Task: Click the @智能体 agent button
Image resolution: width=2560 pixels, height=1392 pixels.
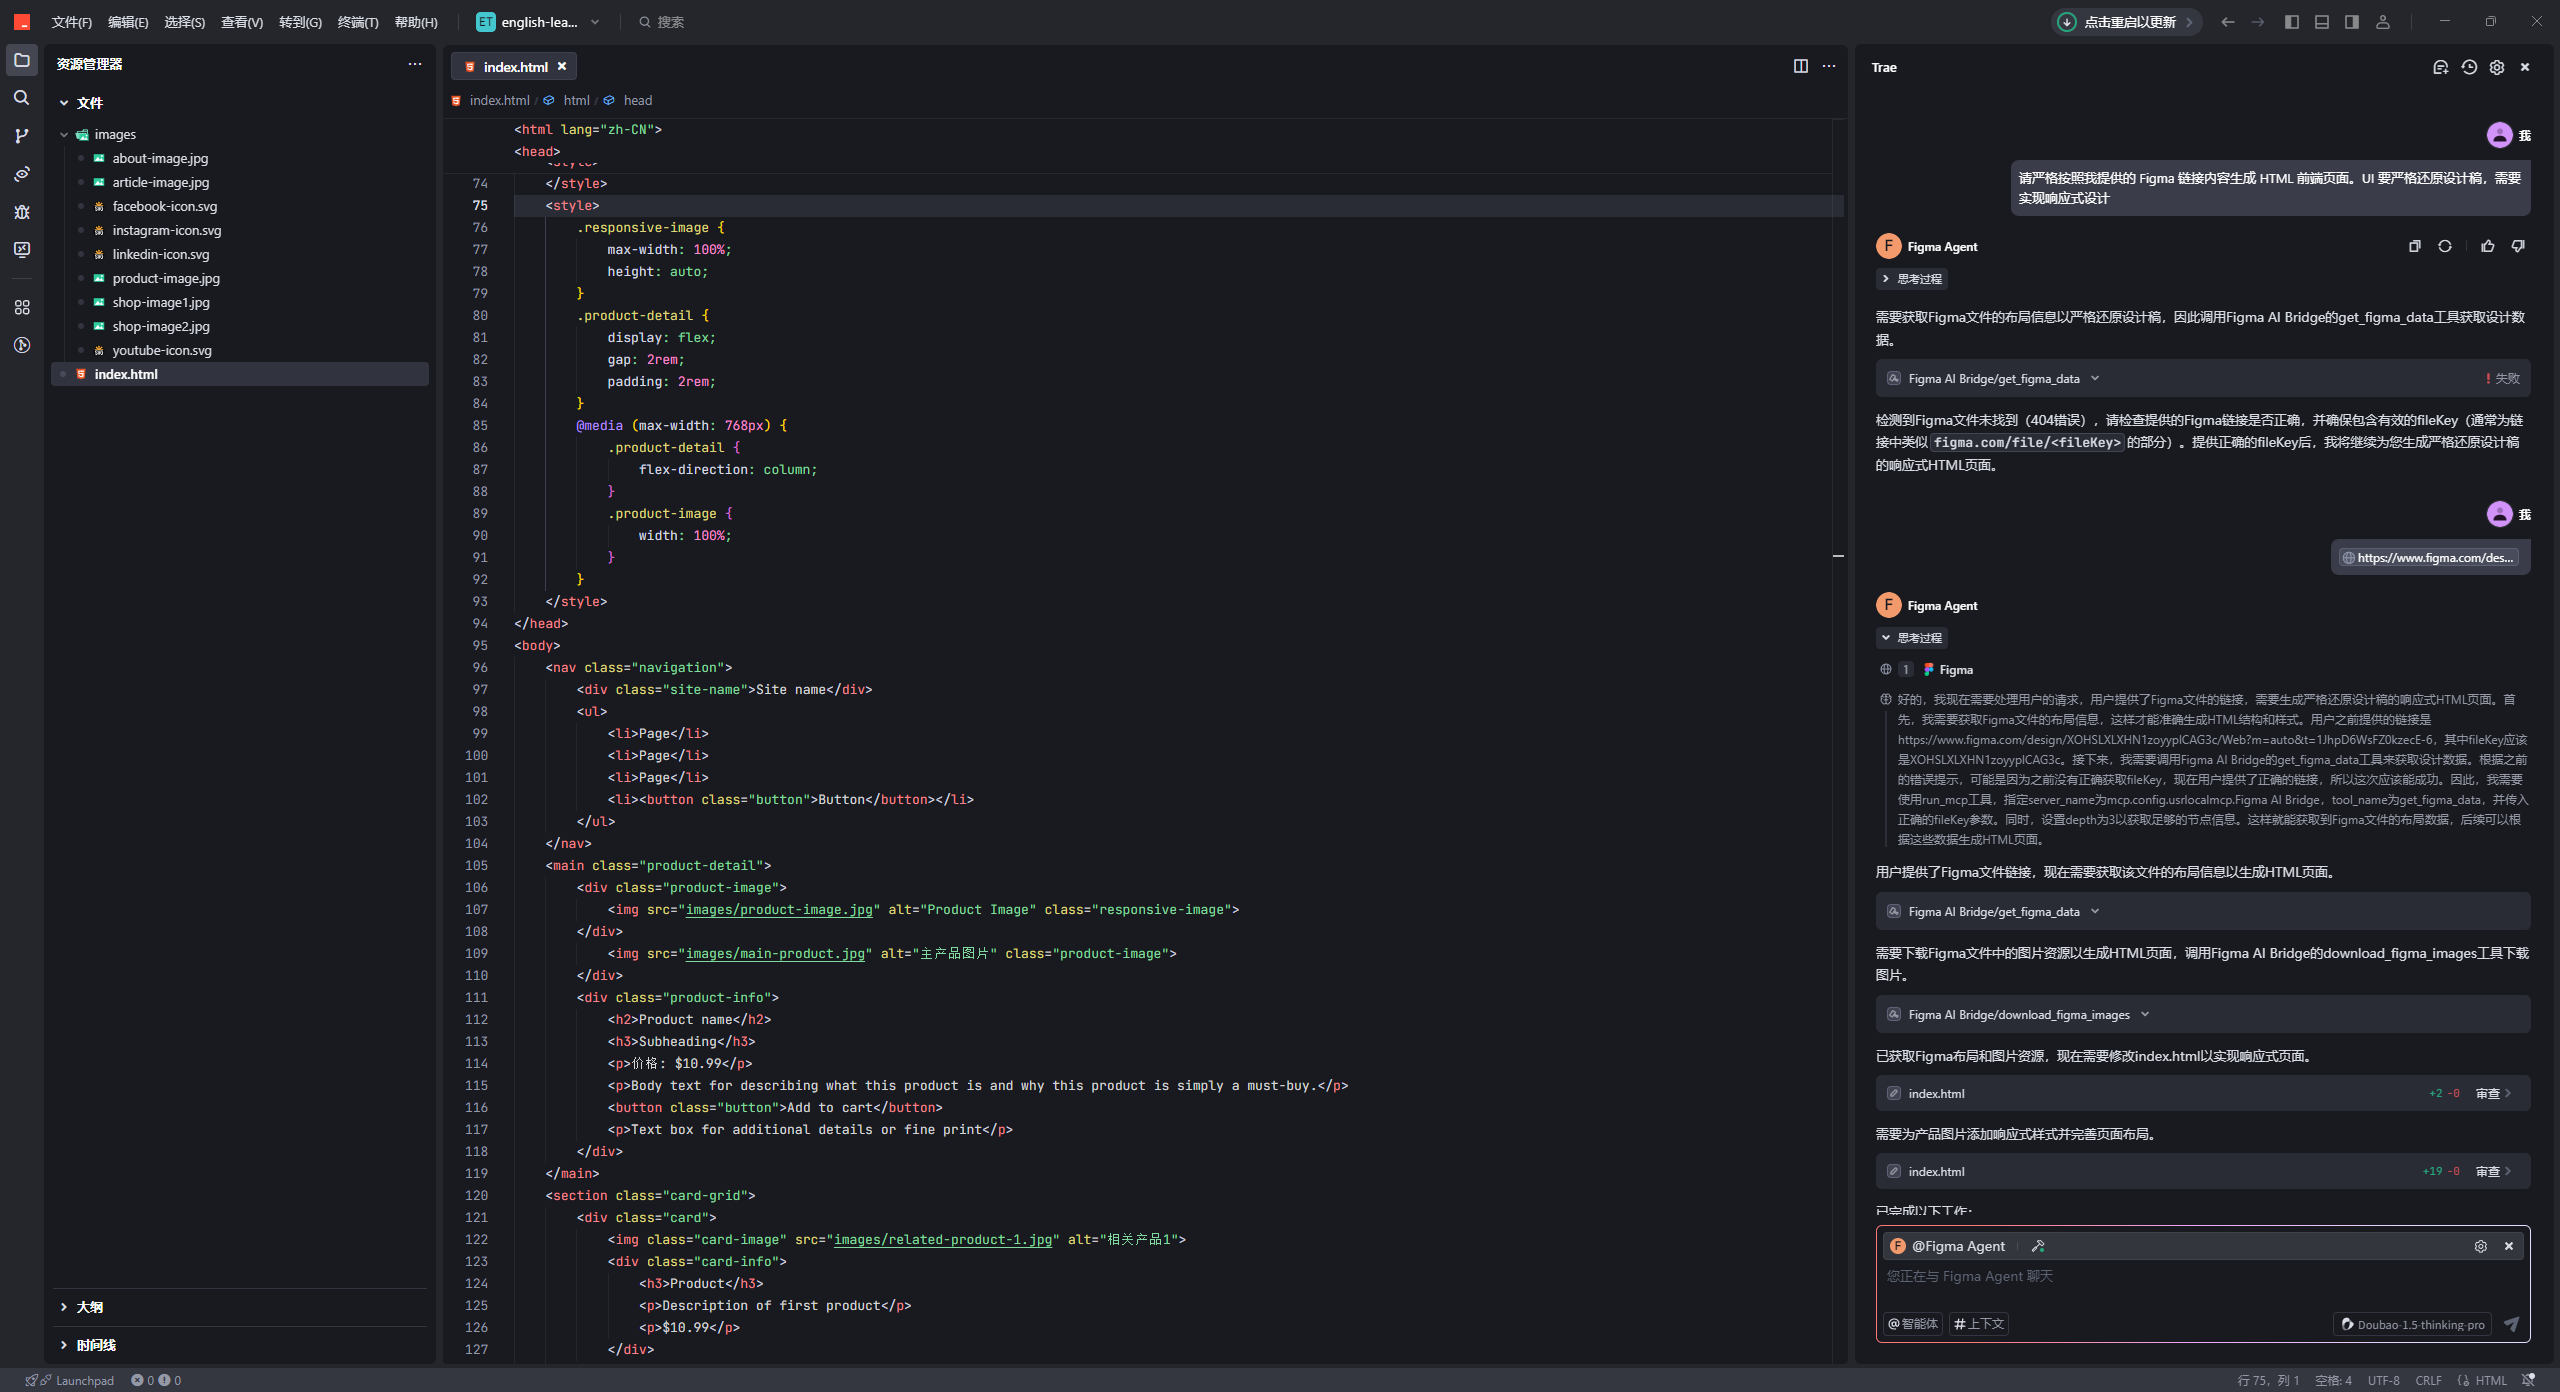Action: (x=1913, y=1324)
